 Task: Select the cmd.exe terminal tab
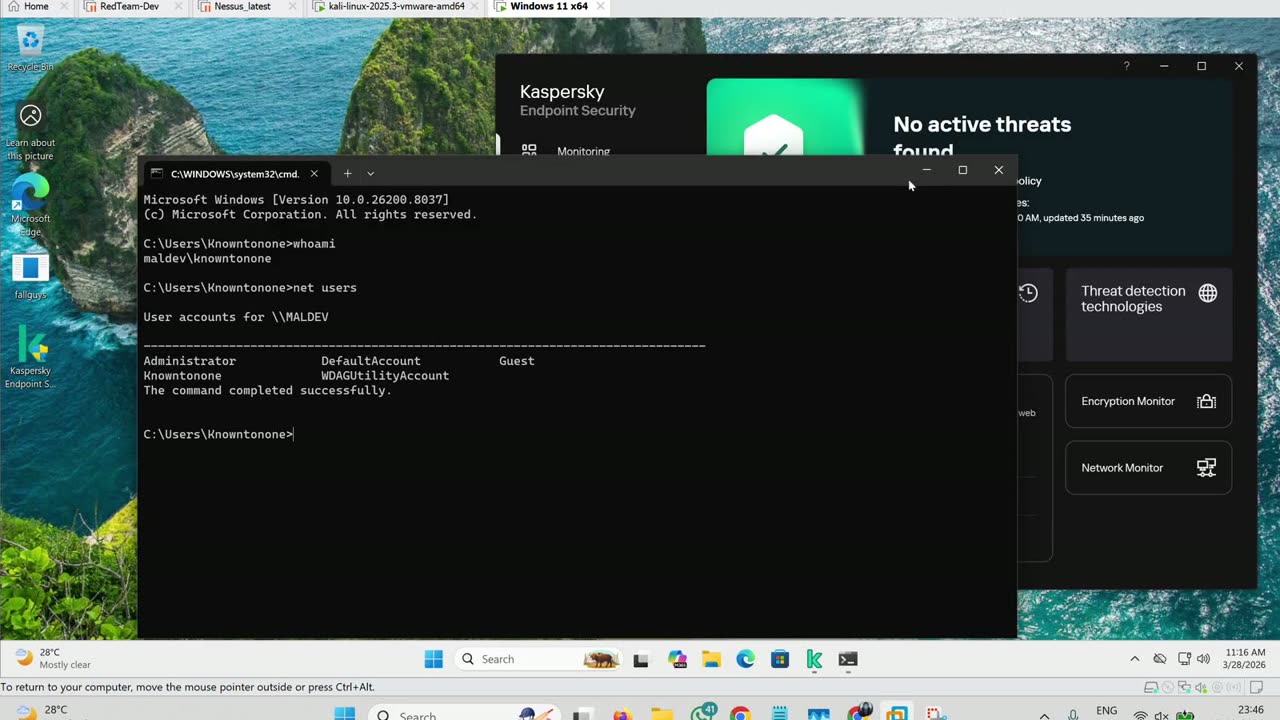(235, 174)
